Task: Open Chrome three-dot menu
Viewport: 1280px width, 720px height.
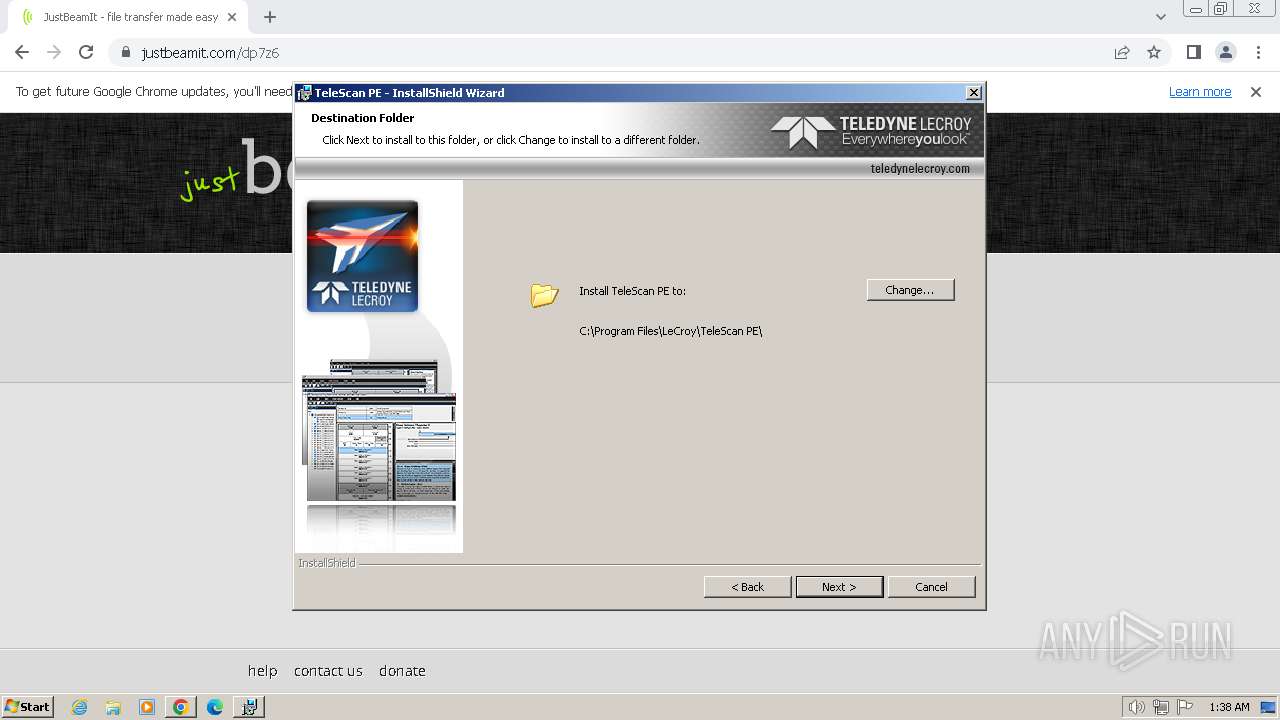Action: tap(1257, 52)
